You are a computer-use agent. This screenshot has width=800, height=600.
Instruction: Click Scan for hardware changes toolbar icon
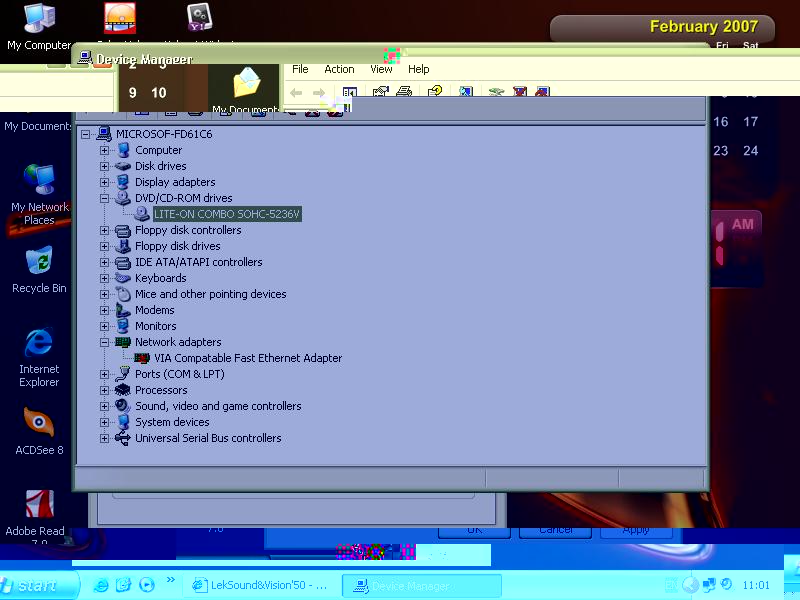(466, 91)
